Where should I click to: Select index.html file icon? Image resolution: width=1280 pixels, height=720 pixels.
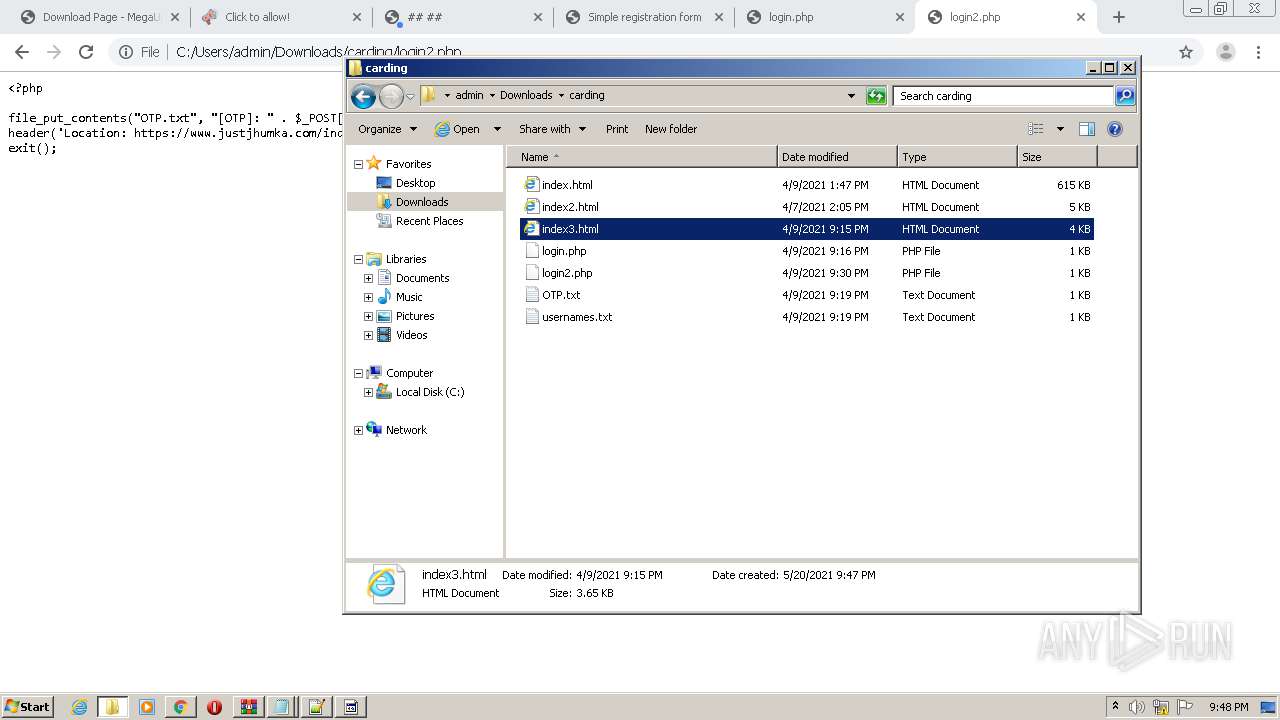[532, 185]
